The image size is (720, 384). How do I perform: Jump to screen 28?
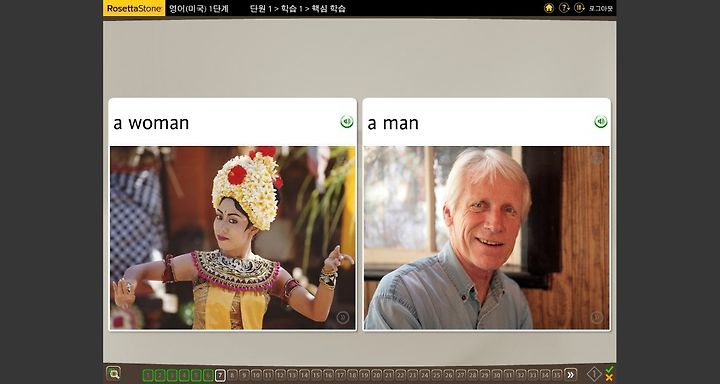pos(472,376)
